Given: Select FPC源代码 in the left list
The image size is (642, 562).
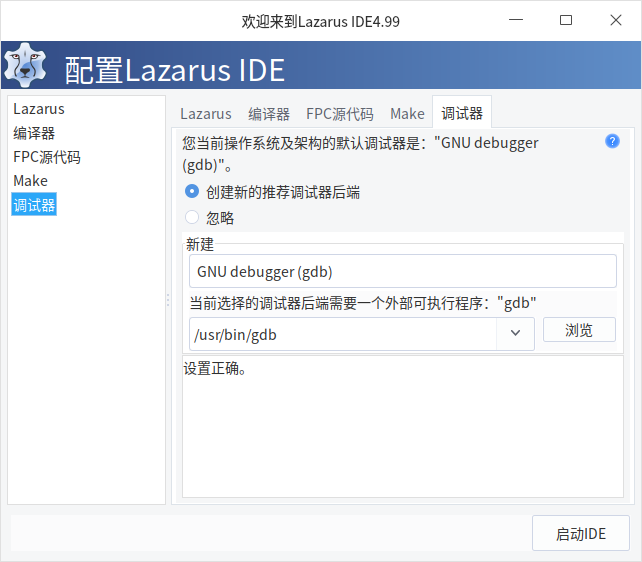Looking at the screenshot, I should tap(47, 157).
